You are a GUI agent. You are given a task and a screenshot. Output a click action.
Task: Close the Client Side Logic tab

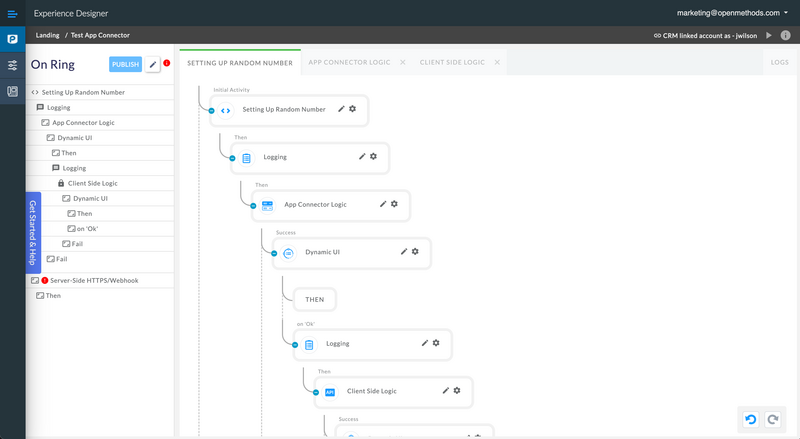(x=497, y=62)
